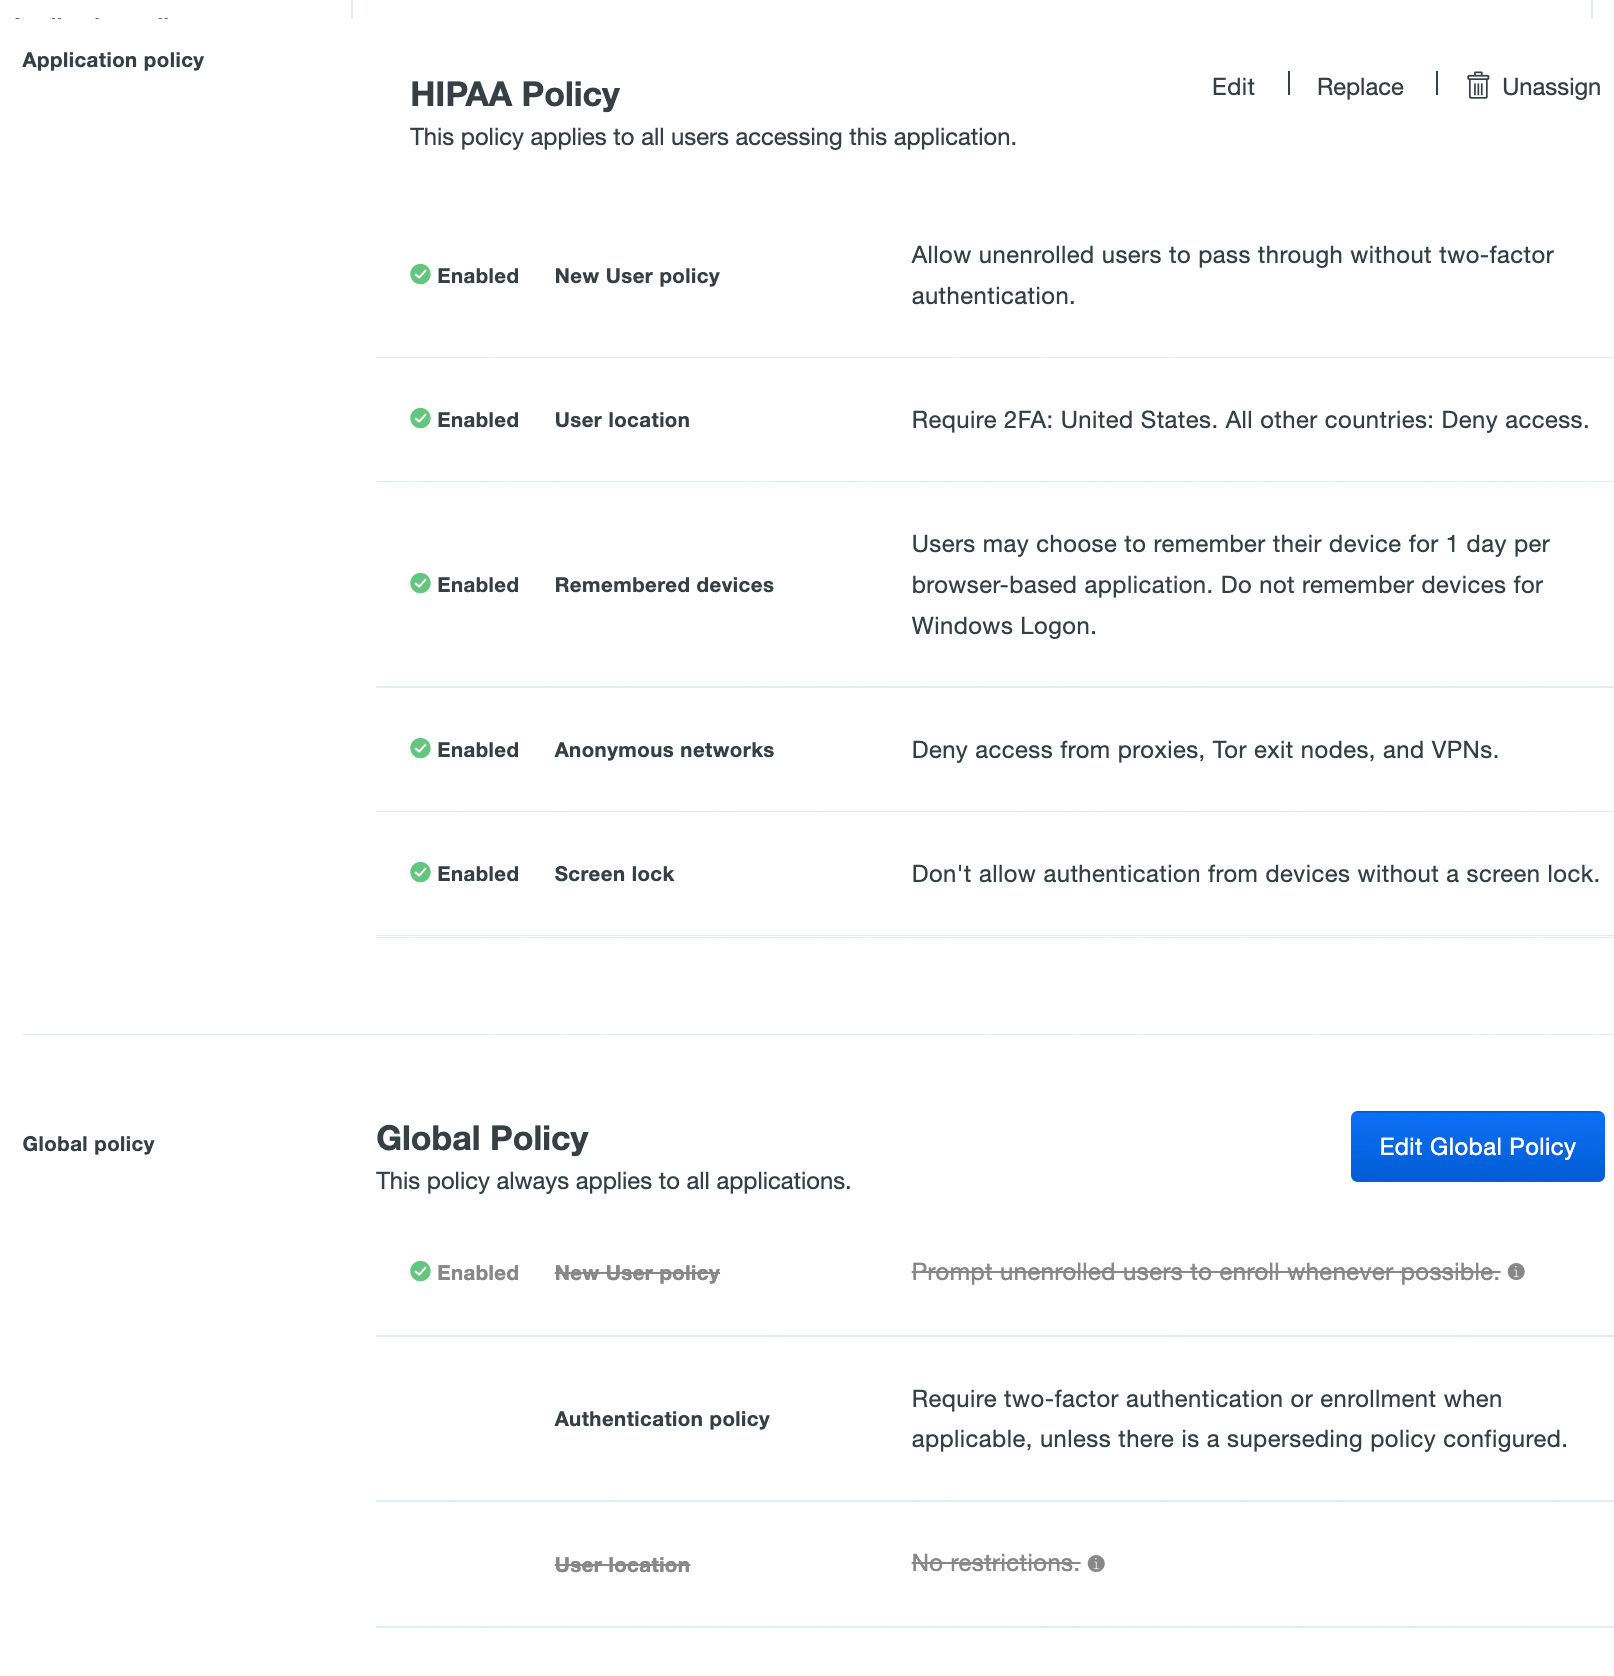
Task: Toggle the New User policy pass-through setting
Action: [x=636, y=275]
